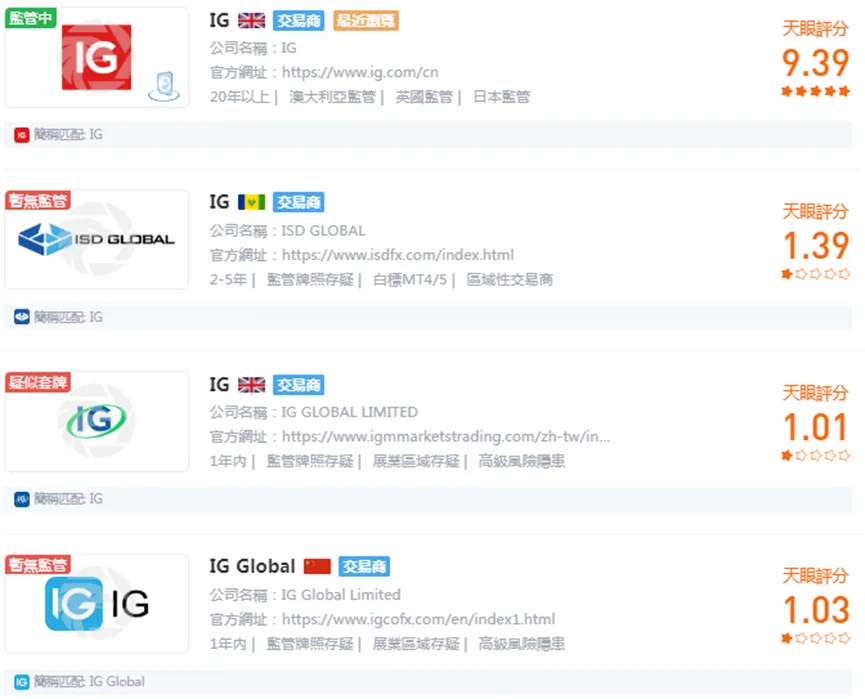Click the UK flag on first IG listing
This screenshot has height=699, width=865.
tap(252, 20)
